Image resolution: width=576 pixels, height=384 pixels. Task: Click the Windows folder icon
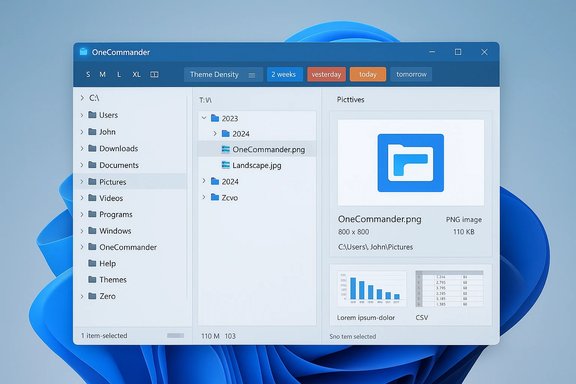92,230
